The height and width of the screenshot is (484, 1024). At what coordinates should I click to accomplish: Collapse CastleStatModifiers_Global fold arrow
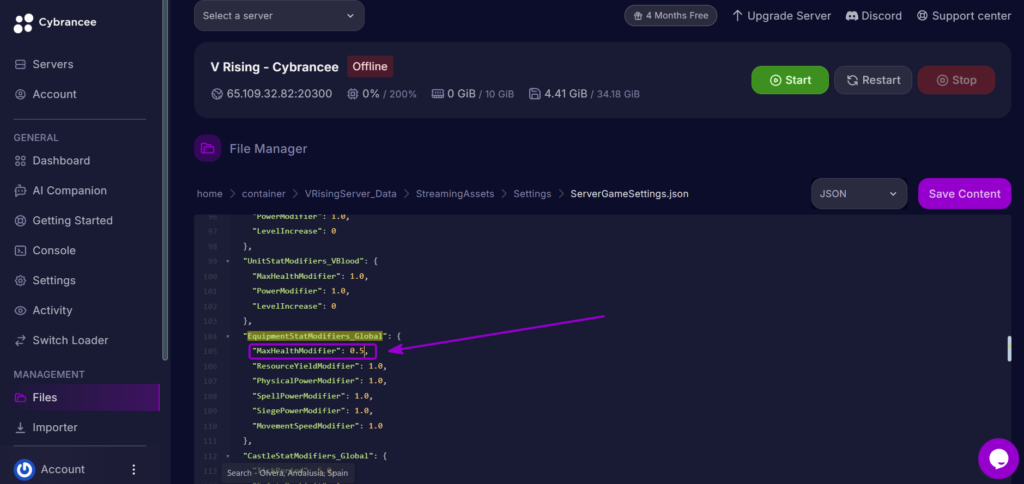[x=227, y=456]
